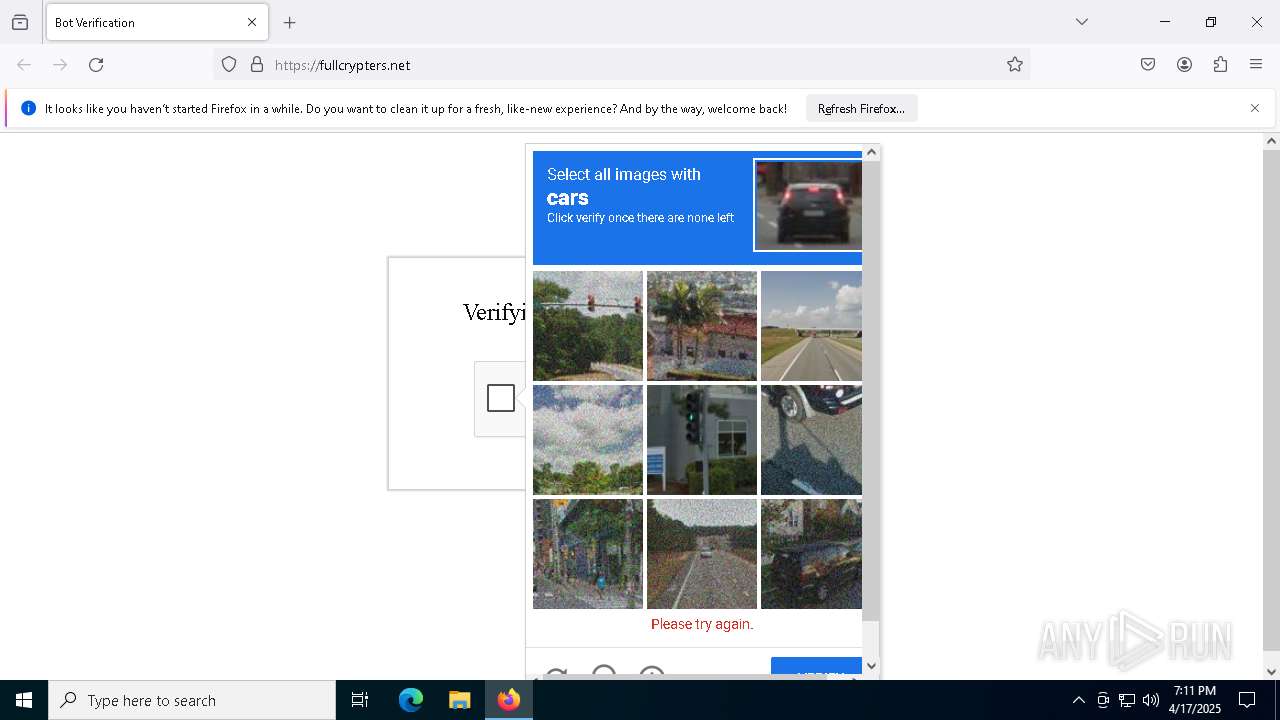This screenshot has width=1280, height=720.
Task: Click Refresh Firefox button
Action: pyautogui.click(x=861, y=108)
